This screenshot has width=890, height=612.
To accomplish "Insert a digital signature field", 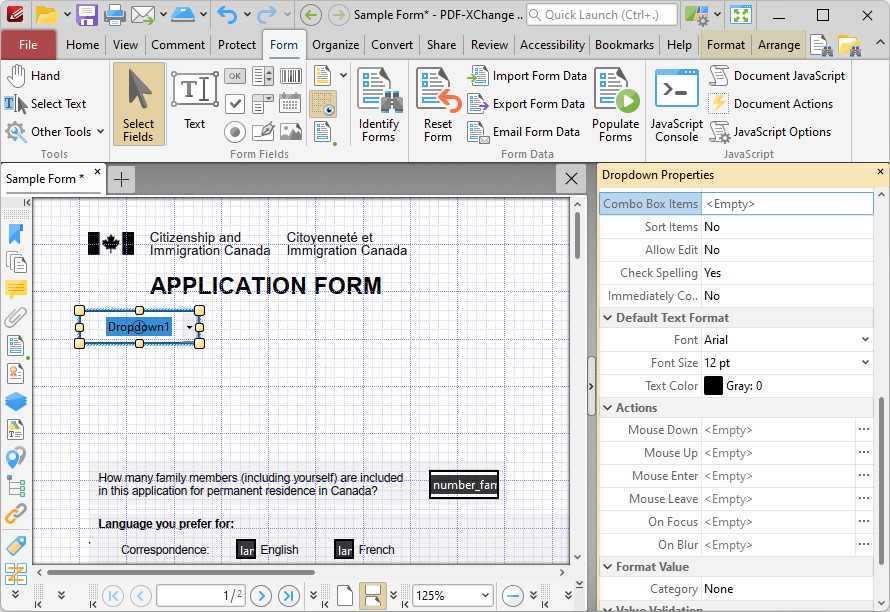I will click(x=263, y=132).
